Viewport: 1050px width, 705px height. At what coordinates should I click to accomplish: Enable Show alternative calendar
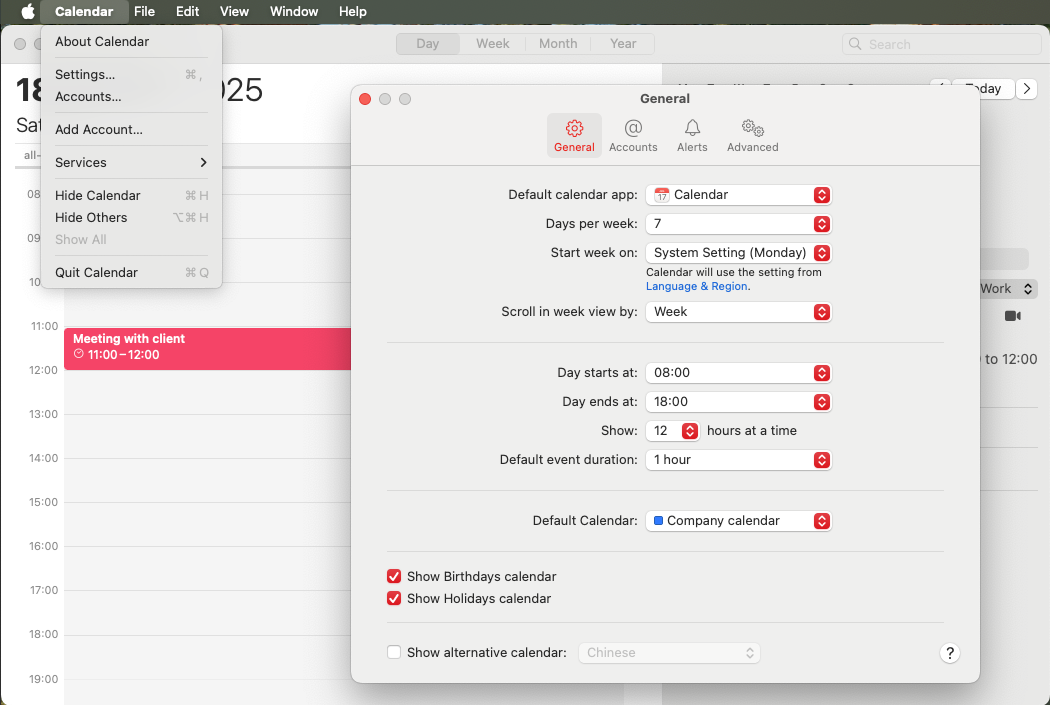(x=394, y=651)
